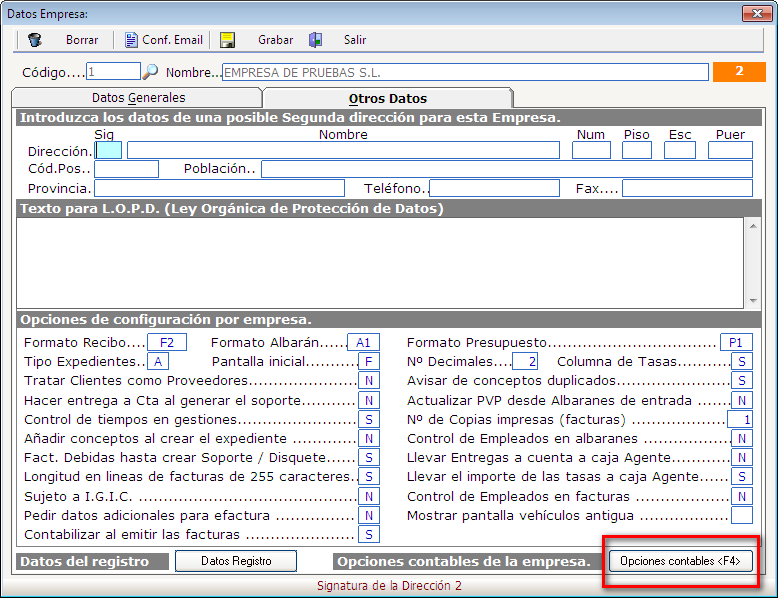Click the Formato Recibo F2 field

click(167, 342)
